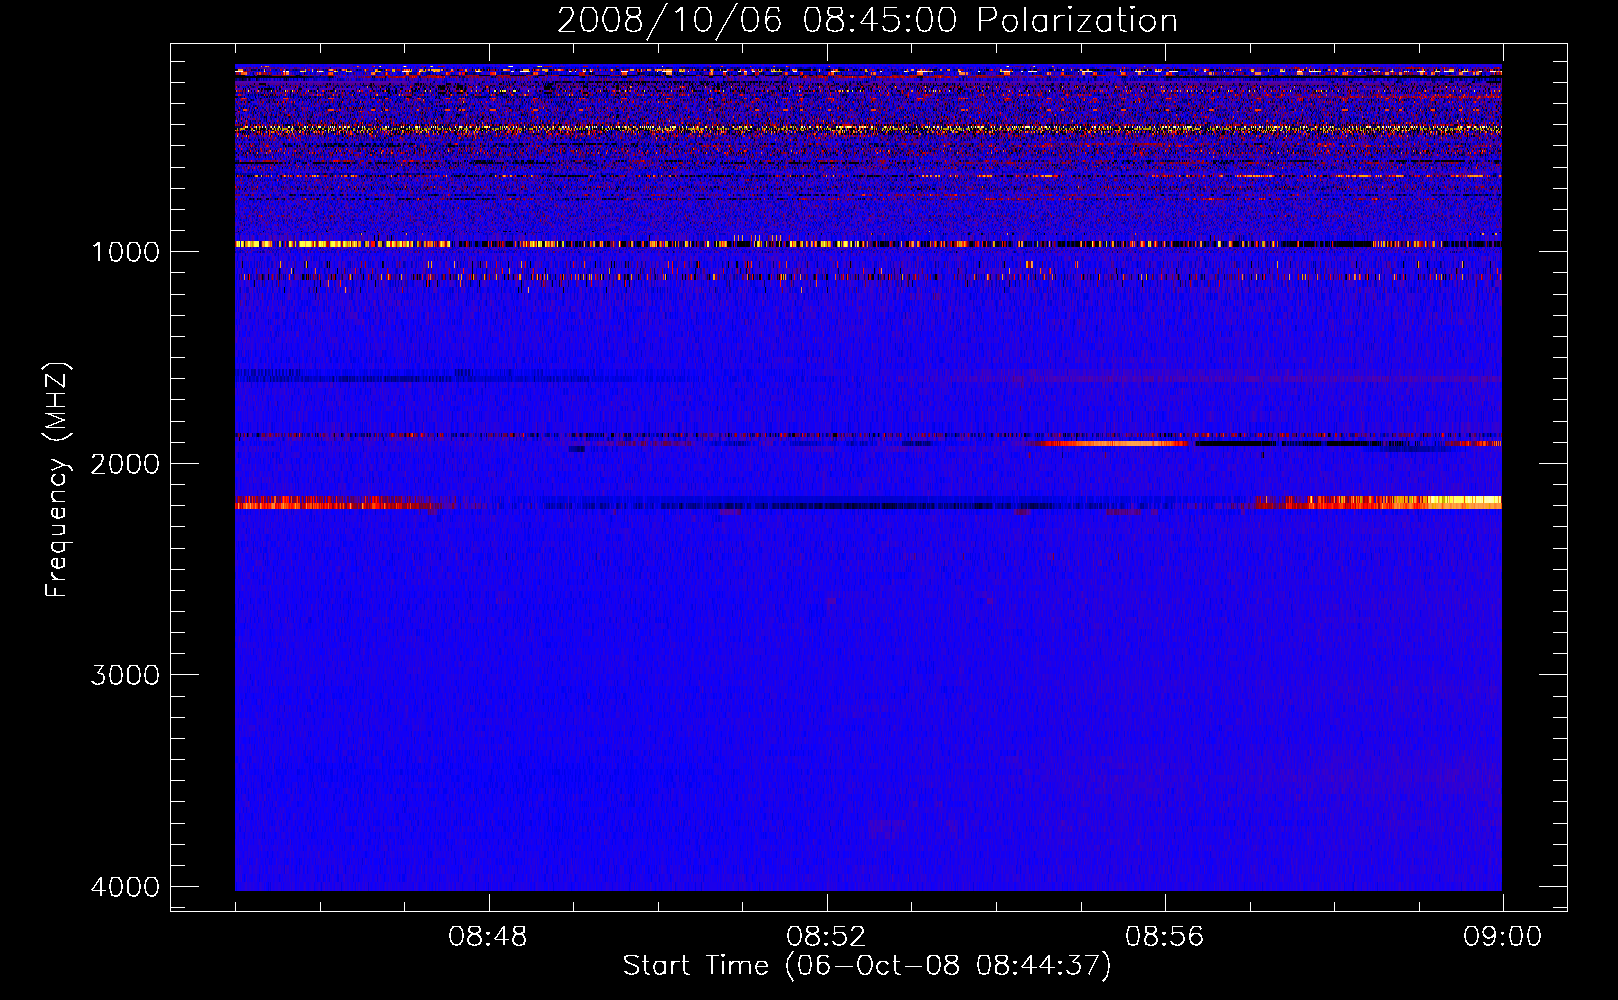Image resolution: width=1618 pixels, height=1000 pixels.
Task: Click the plot title '2008/10/06 08:45:00 Polarization'
Action: [x=867, y=20]
